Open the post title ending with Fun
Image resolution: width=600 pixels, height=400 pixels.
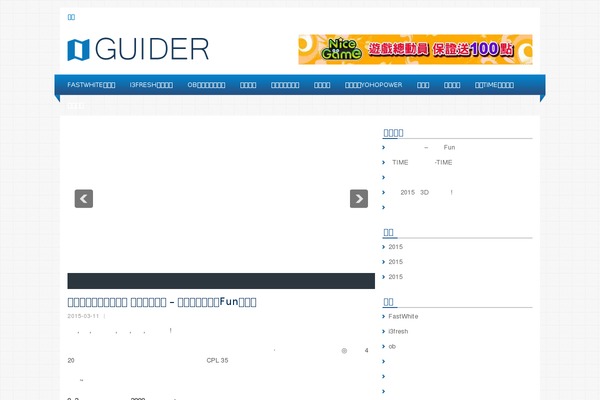coord(162,302)
